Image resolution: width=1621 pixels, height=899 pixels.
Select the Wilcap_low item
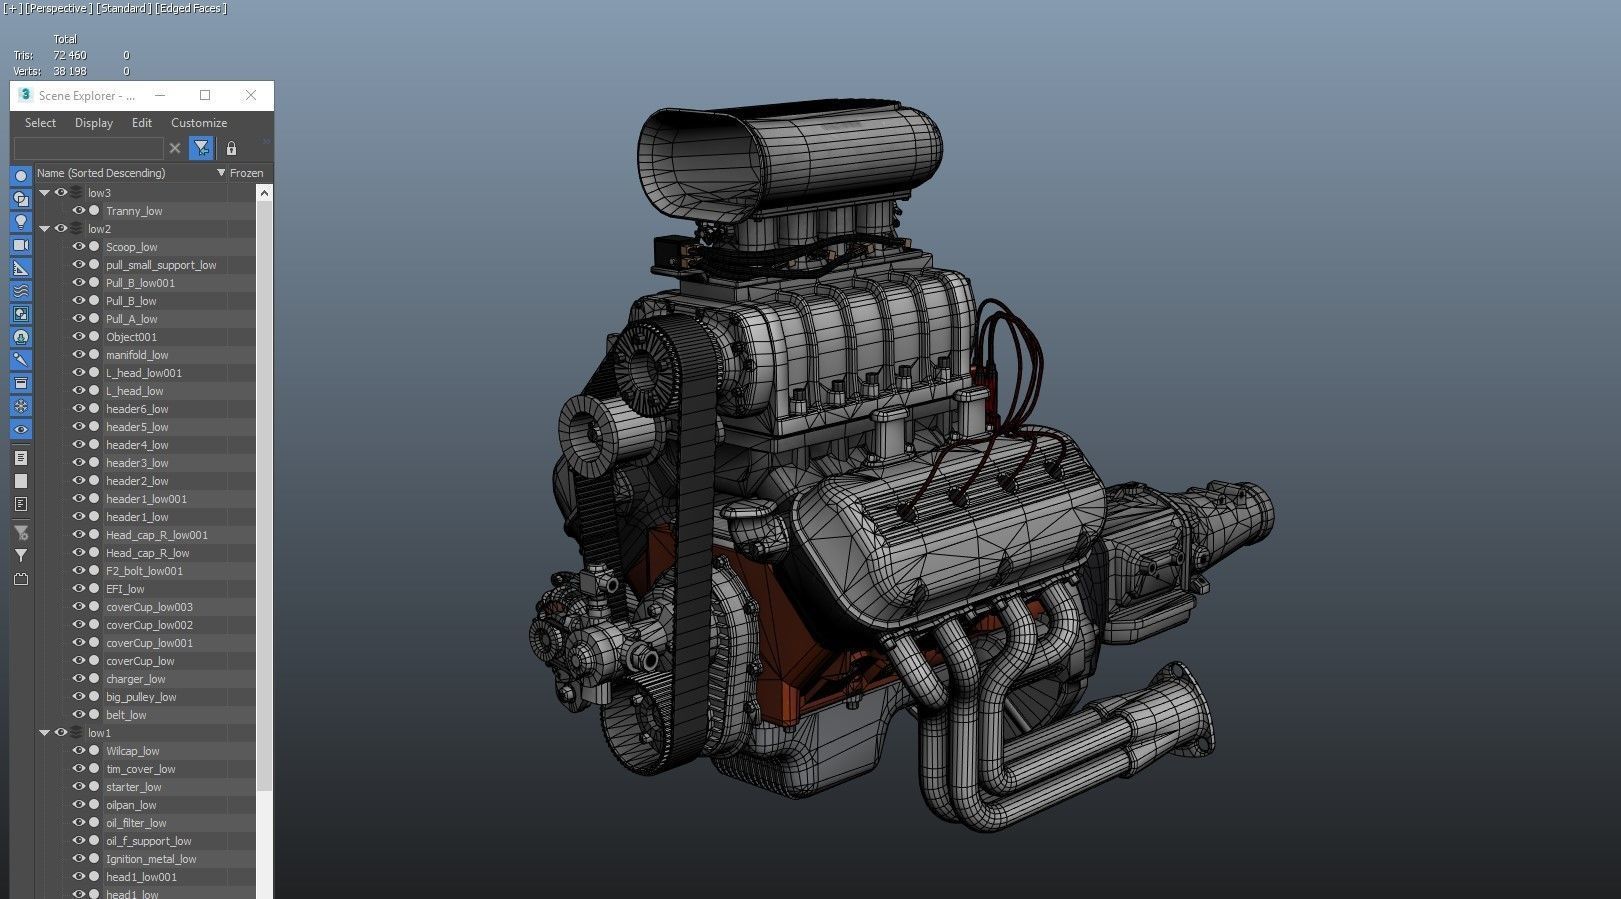tap(133, 751)
